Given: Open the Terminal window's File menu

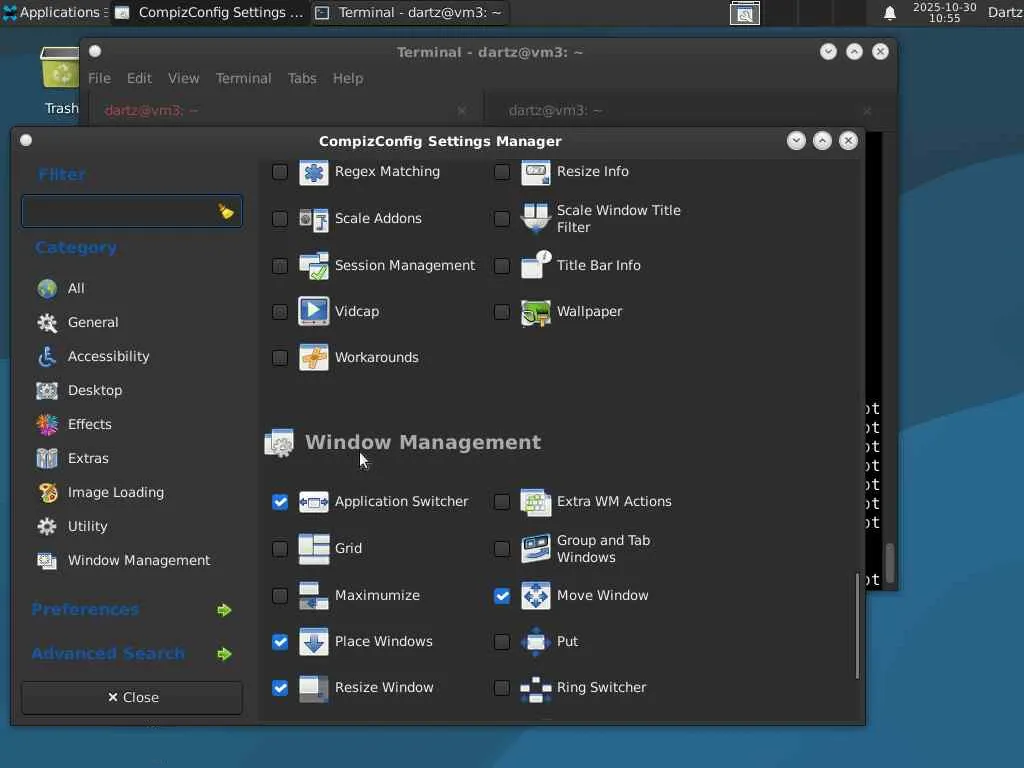Looking at the screenshot, I should click(99, 78).
